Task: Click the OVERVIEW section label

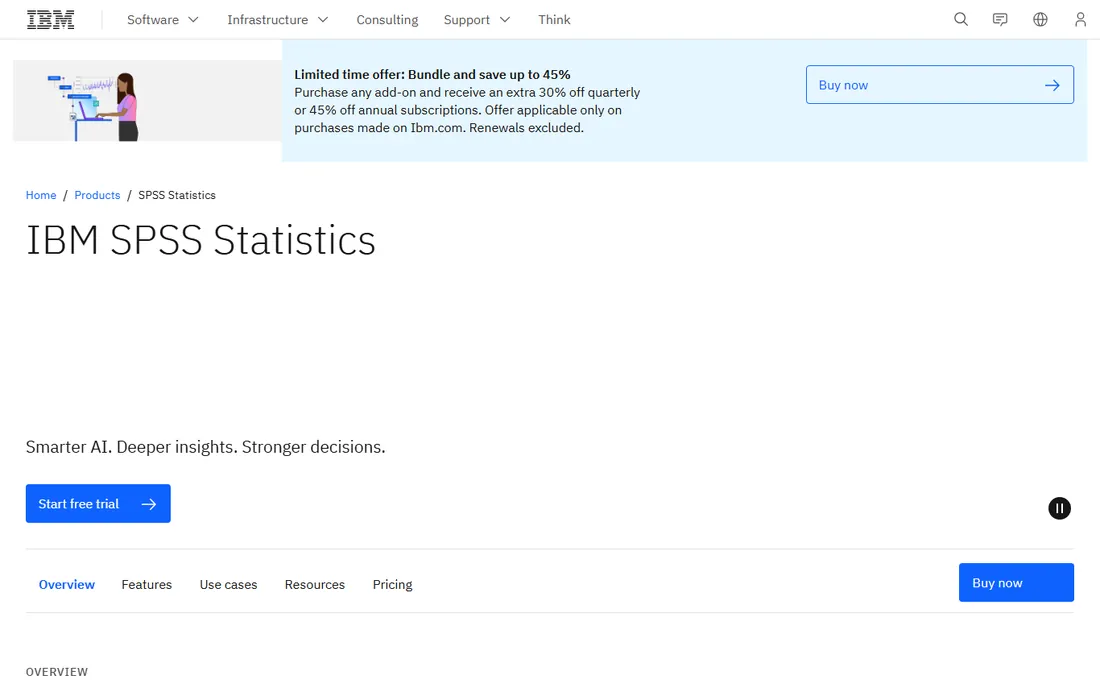Action: coord(57,672)
